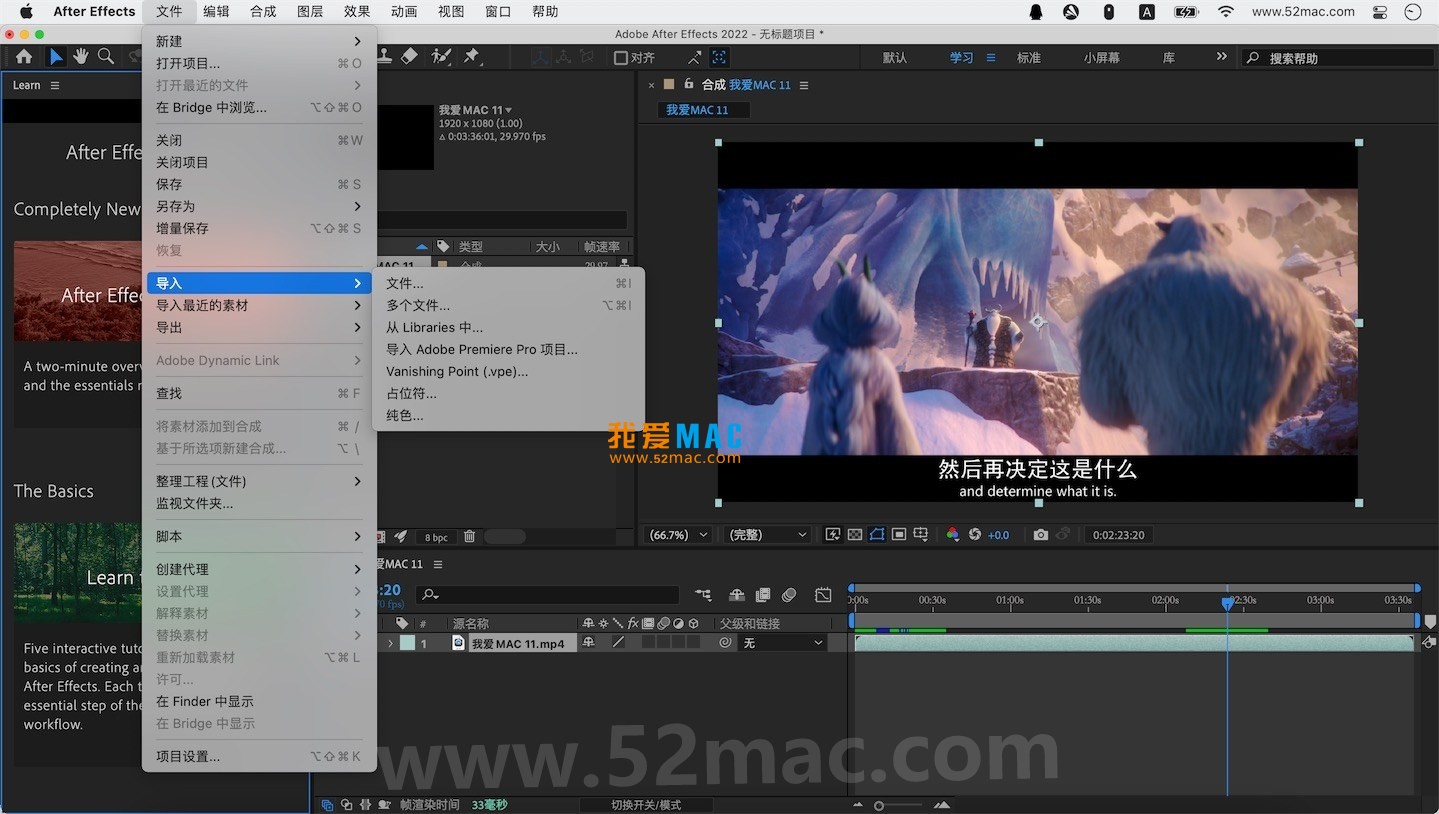This screenshot has width=1439, height=814.
Task: Select 多个文件... import option
Action: 509,305
